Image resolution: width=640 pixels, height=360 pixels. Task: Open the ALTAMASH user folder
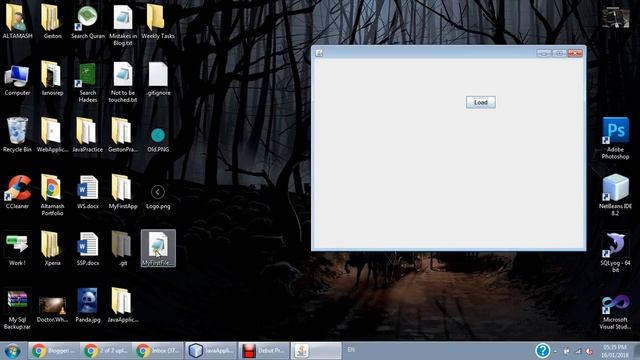pyautogui.click(x=17, y=22)
